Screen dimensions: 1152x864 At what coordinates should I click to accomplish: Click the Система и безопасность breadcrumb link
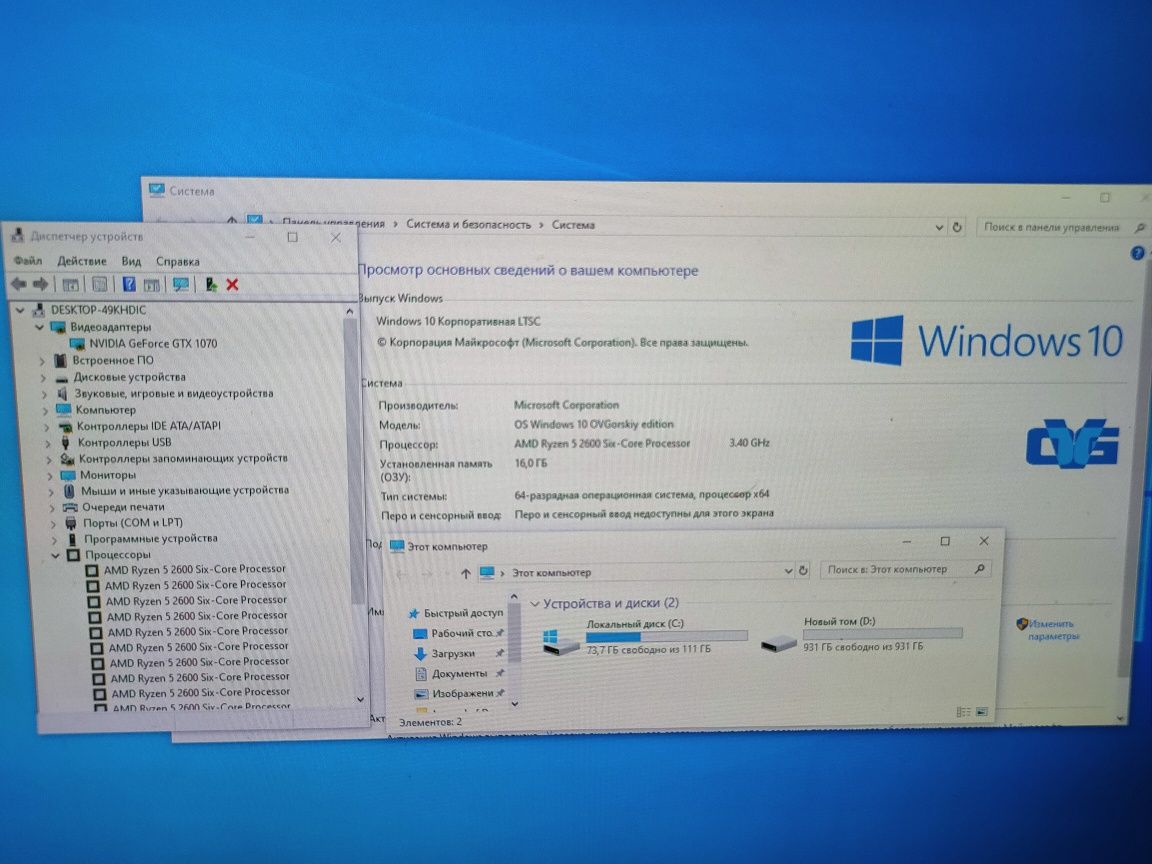tap(468, 225)
